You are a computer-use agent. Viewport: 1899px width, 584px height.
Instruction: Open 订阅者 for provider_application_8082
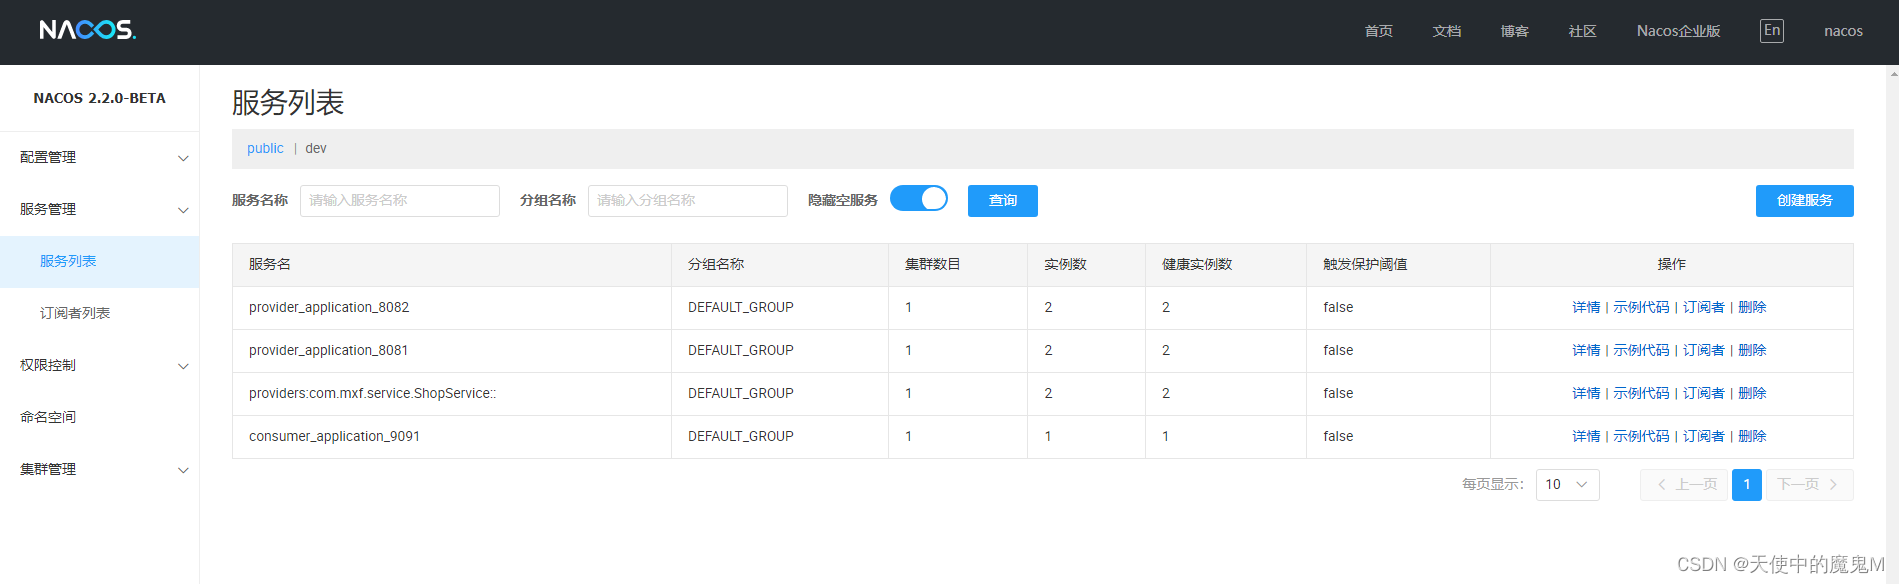click(1704, 307)
